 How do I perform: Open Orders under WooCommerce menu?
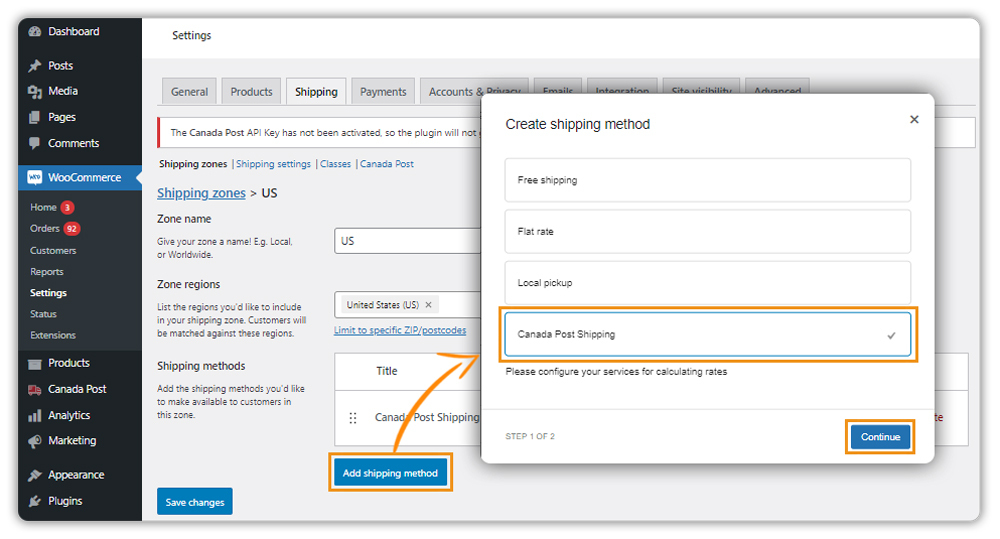pyautogui.click(x=45, y=228)
